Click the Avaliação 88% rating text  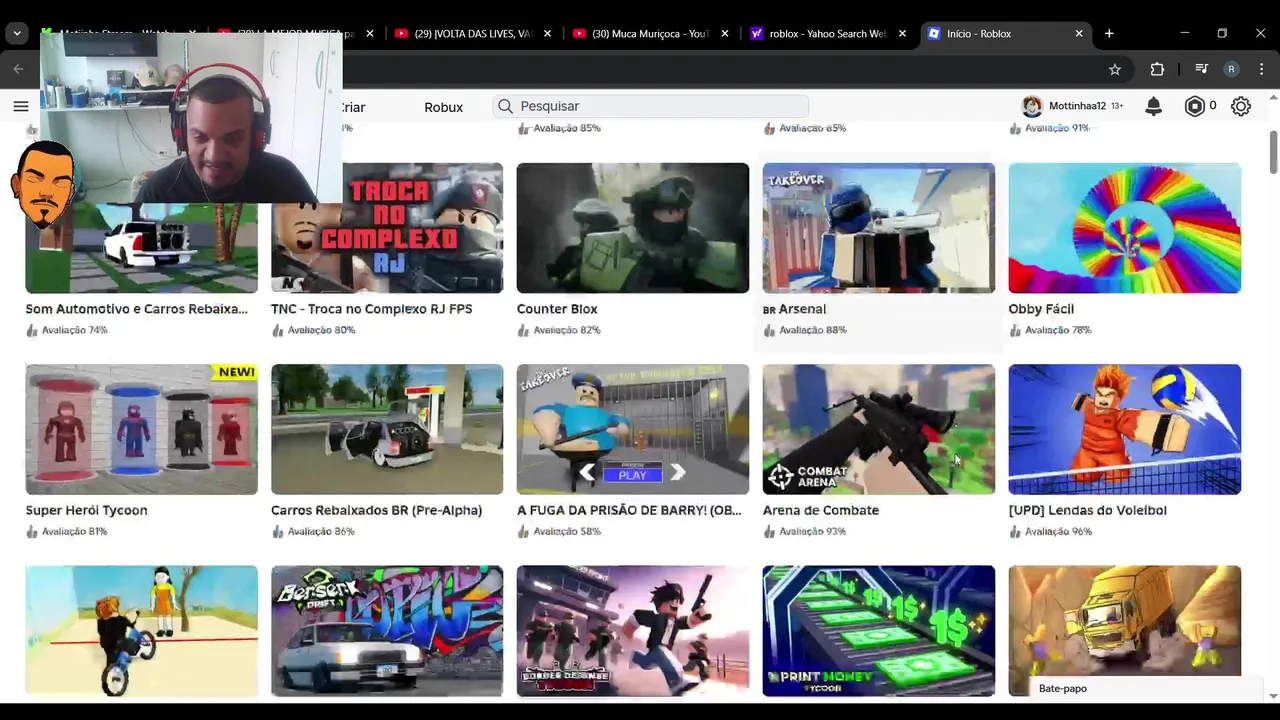point(812,330)
